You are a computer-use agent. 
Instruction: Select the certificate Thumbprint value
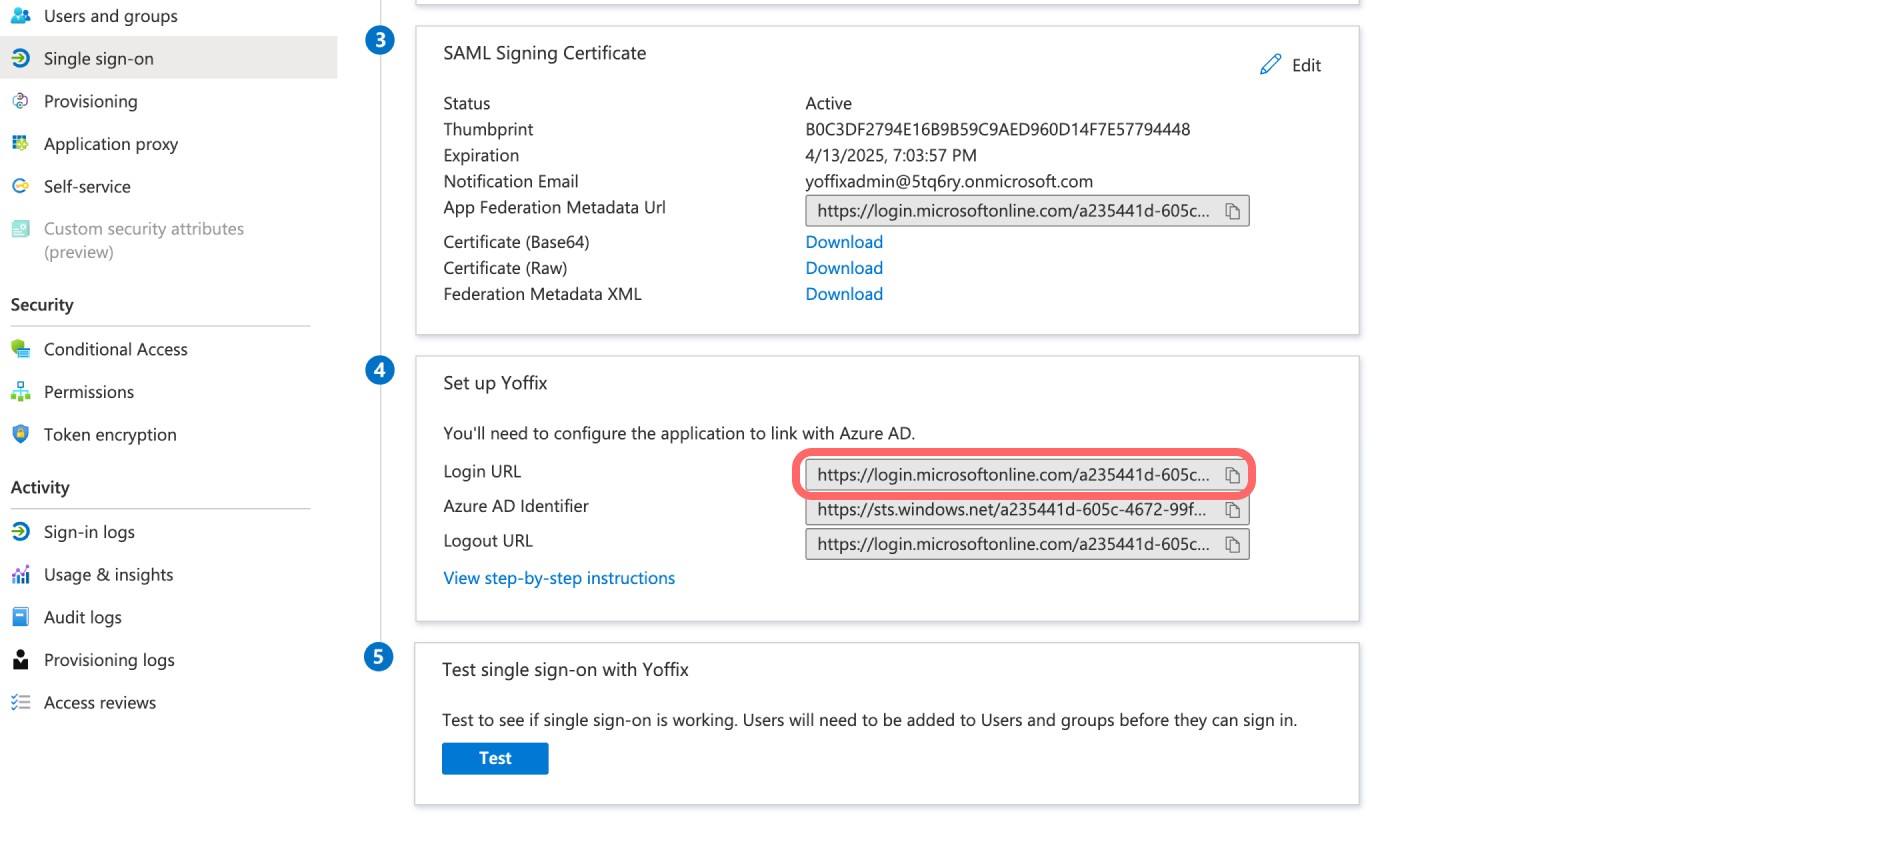coord(998,129)
